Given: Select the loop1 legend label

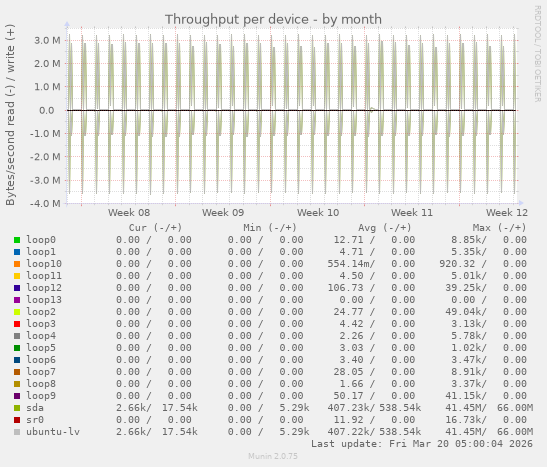Looking at the screenshot, I should [41, 252].
